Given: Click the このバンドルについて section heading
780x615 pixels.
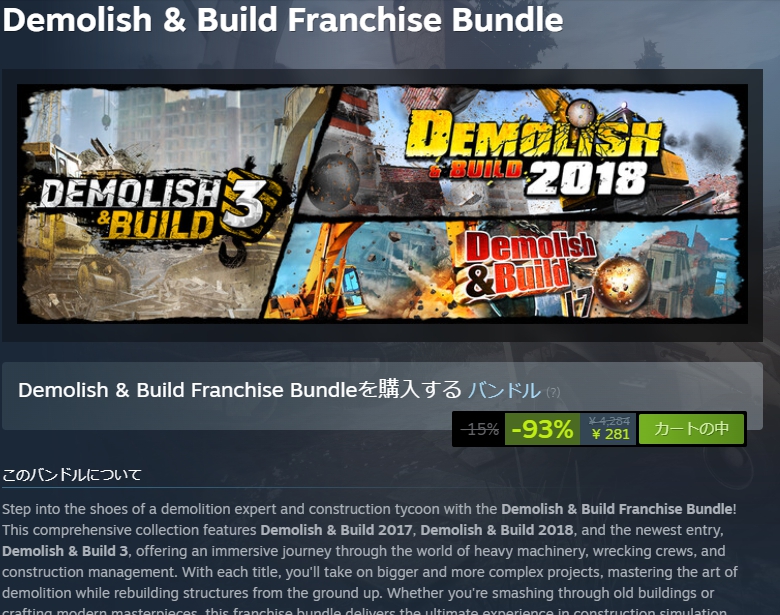Looking at the screenshot, I should pyautogui.click(x=72, y=475).
